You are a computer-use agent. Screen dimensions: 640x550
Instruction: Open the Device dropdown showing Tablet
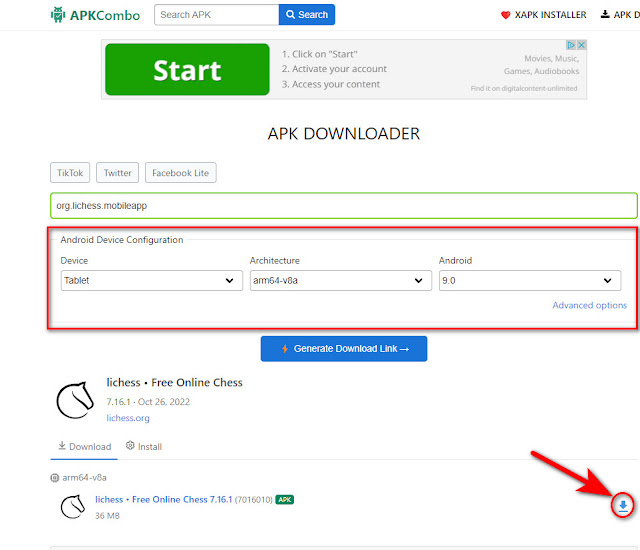[x=152, y=280]
